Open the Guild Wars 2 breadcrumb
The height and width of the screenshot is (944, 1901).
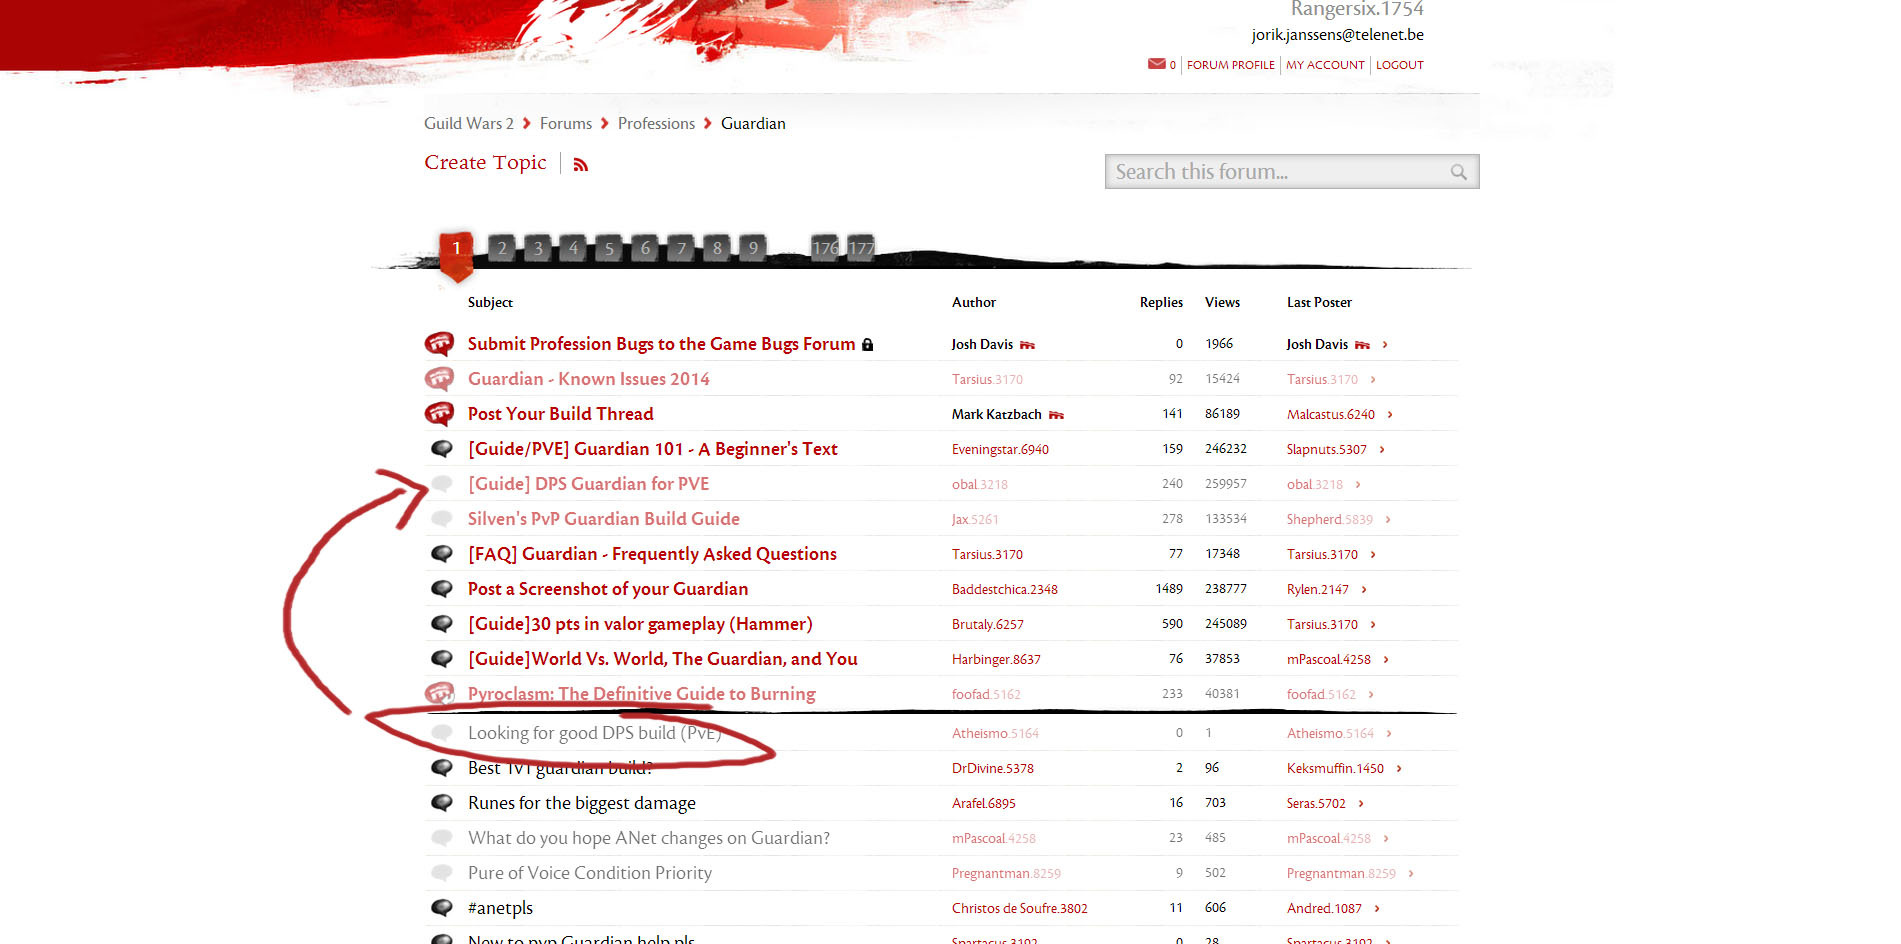click(469, 123)
